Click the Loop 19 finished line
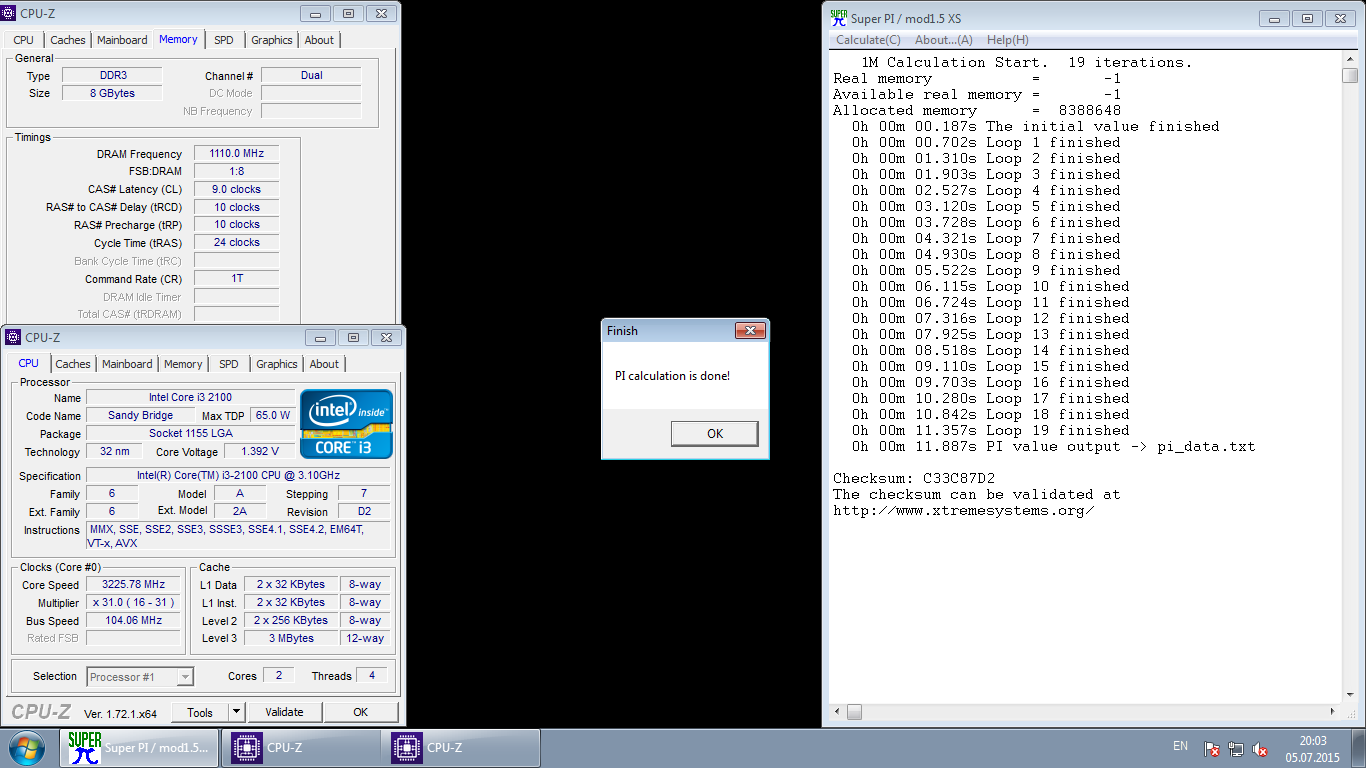Viewport: 1366px width, 768px height. pos(991,430)
